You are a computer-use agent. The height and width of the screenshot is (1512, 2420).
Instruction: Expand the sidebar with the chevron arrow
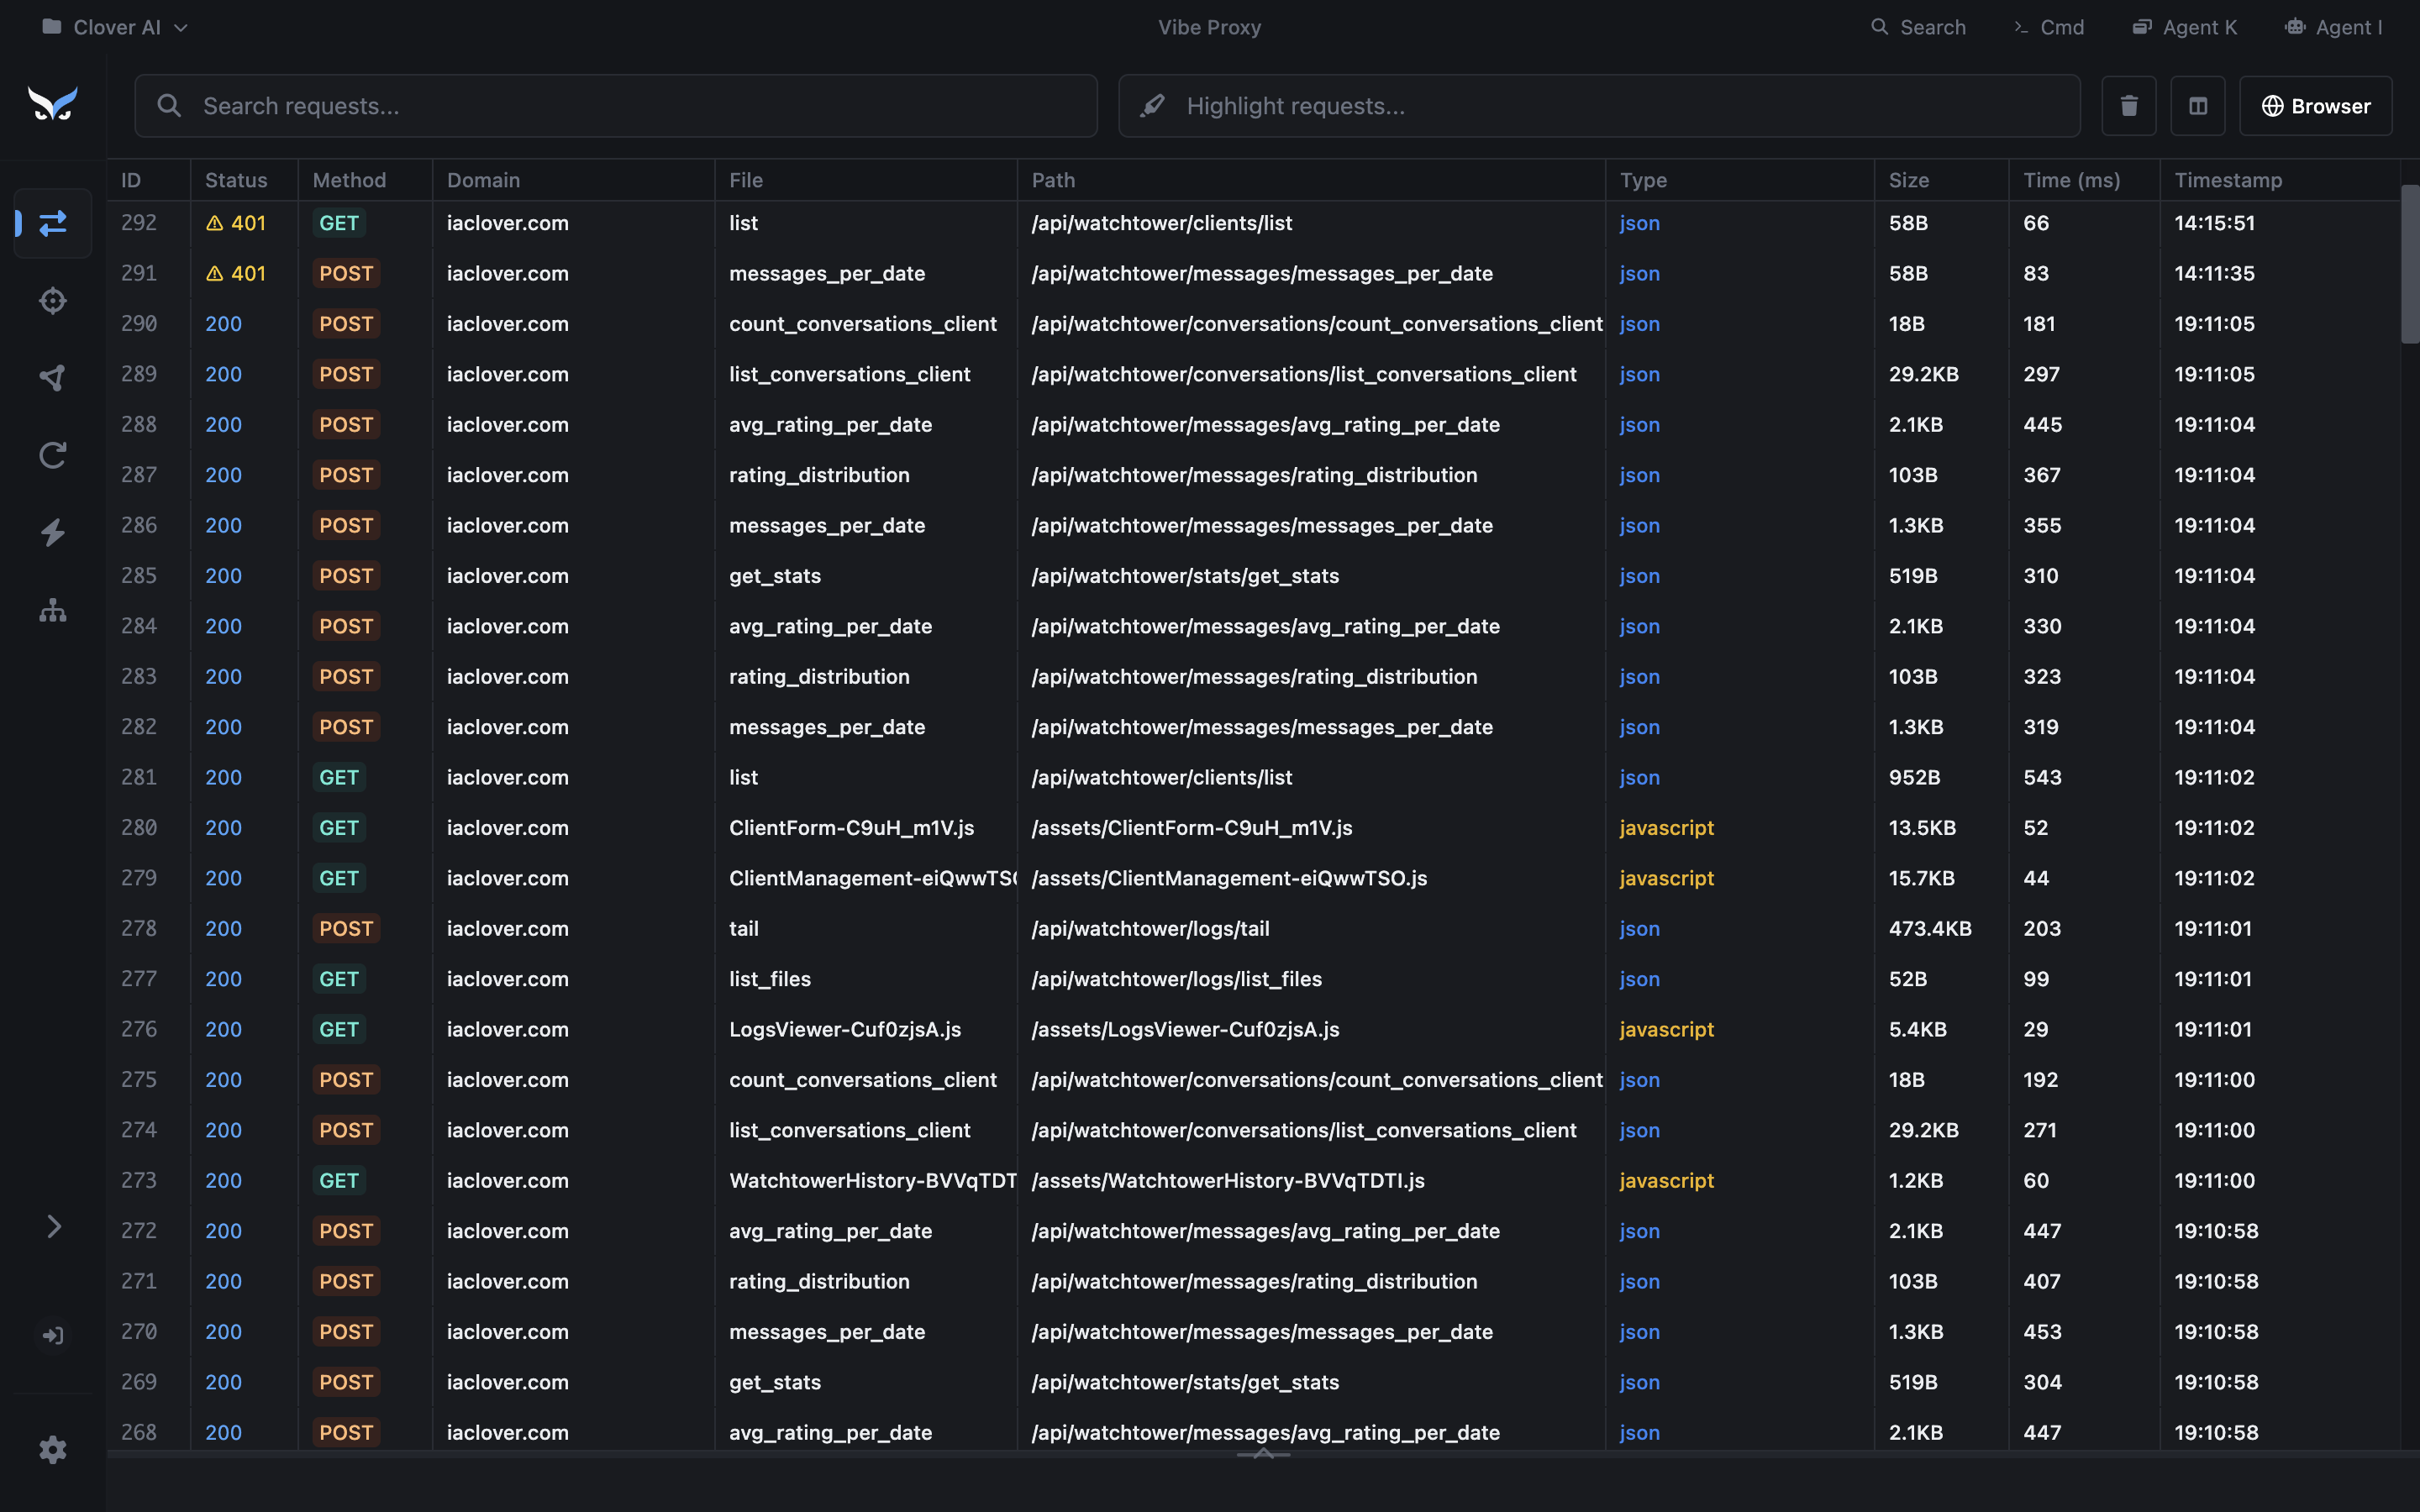53,1226
